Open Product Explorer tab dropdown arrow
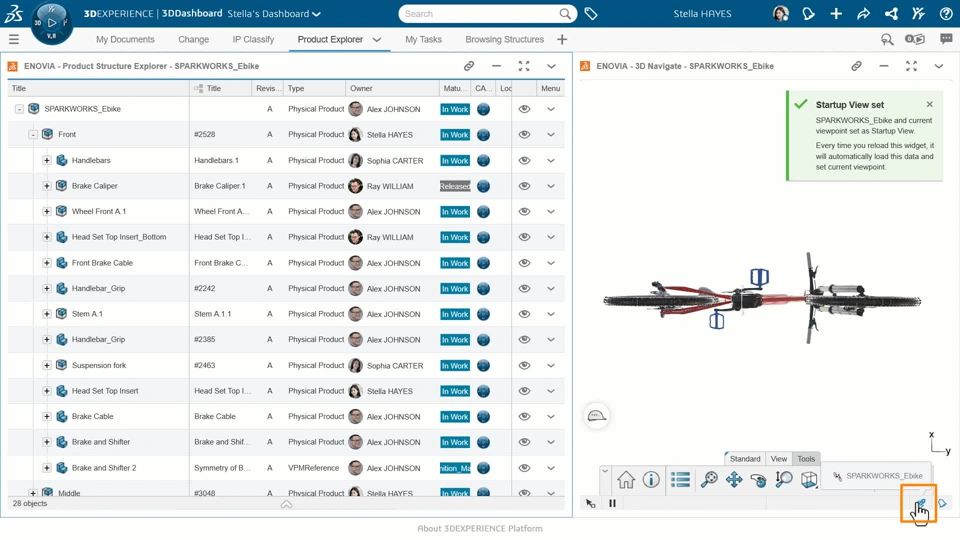The image size is (960, 540). 377,39
